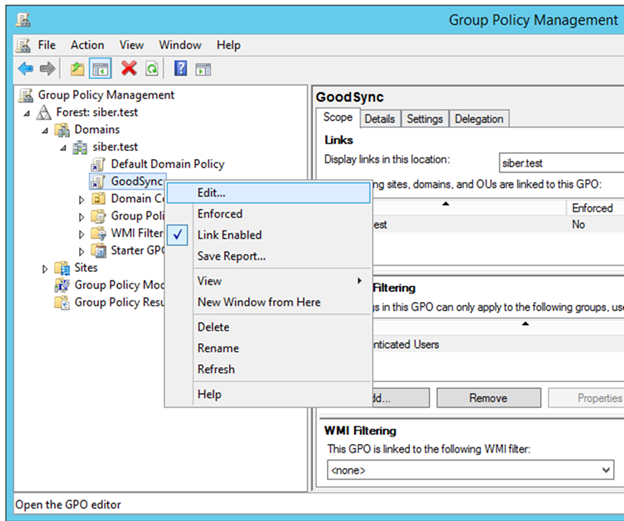The height and width of the screenshot is (521, 624).
Task: Click the Back arrow toolbar icon
Action: (x=26, y=69)
